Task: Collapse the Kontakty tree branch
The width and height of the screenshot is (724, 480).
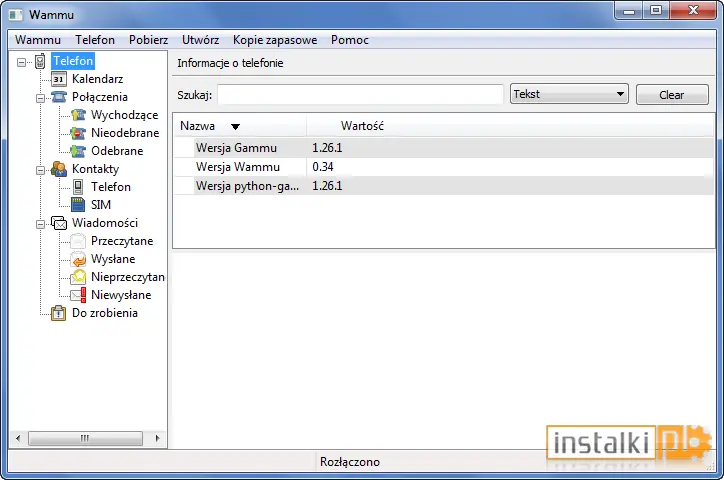Action: click(x=41, y=170)
